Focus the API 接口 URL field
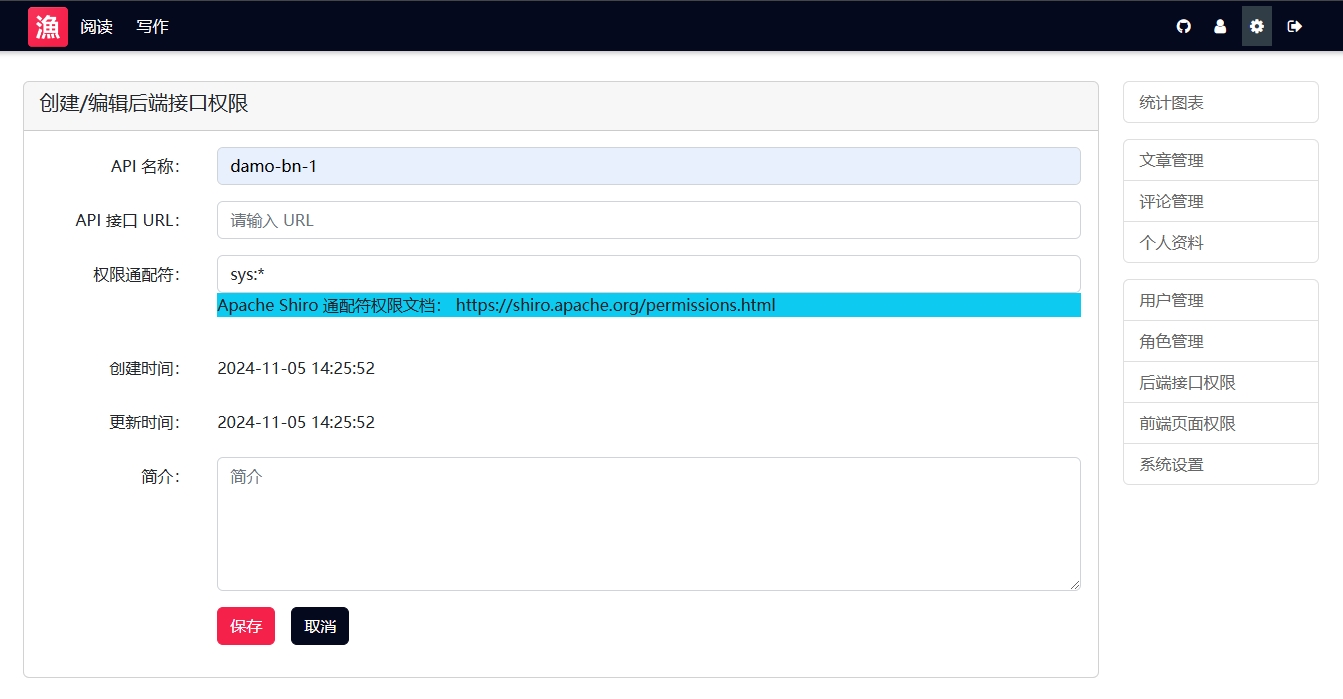 [x=648, y=220]
